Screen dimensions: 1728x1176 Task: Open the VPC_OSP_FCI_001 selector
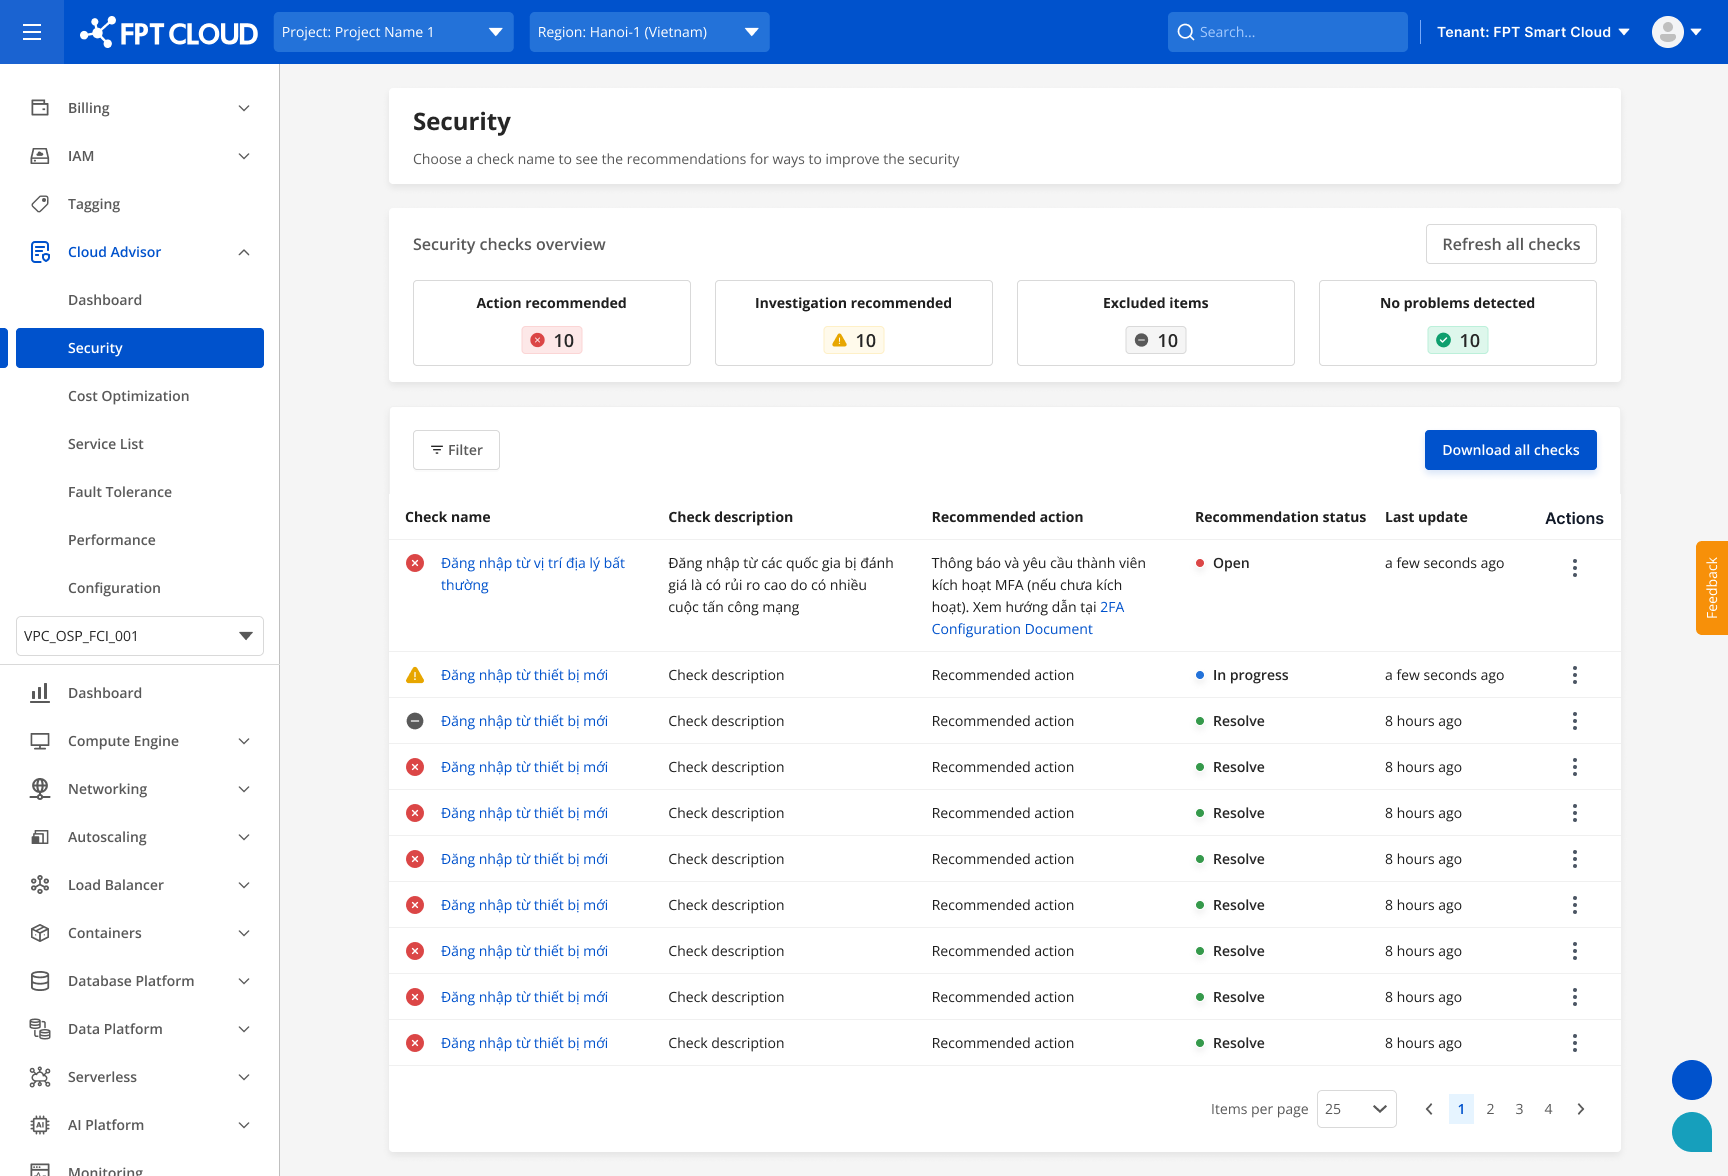click(140, 636)
